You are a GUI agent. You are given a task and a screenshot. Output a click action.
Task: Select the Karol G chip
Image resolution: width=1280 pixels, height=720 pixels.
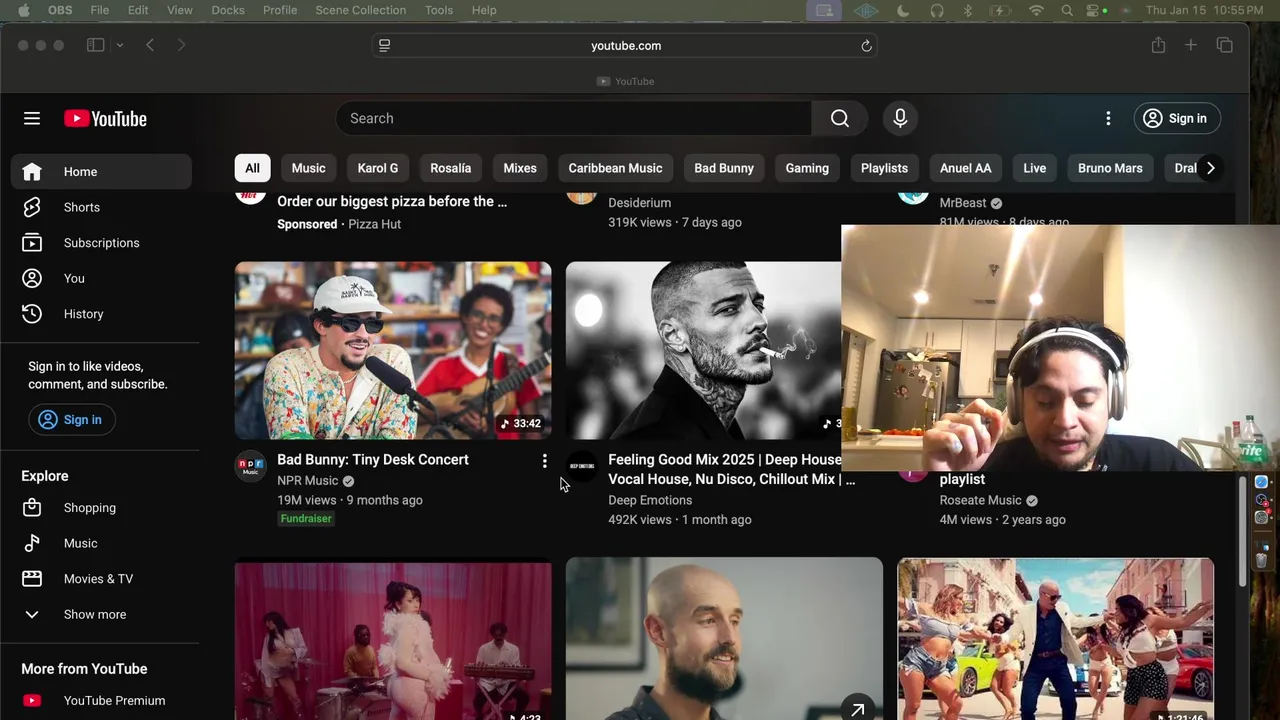[378, 168]
